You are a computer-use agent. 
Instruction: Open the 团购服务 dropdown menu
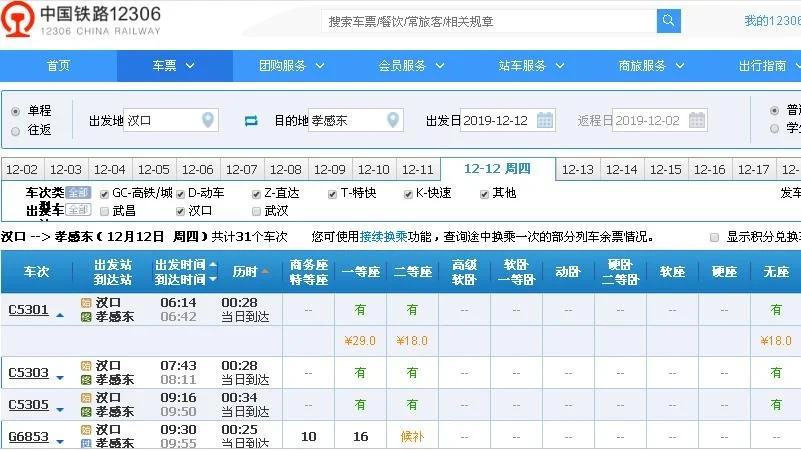tap(292, 65)
